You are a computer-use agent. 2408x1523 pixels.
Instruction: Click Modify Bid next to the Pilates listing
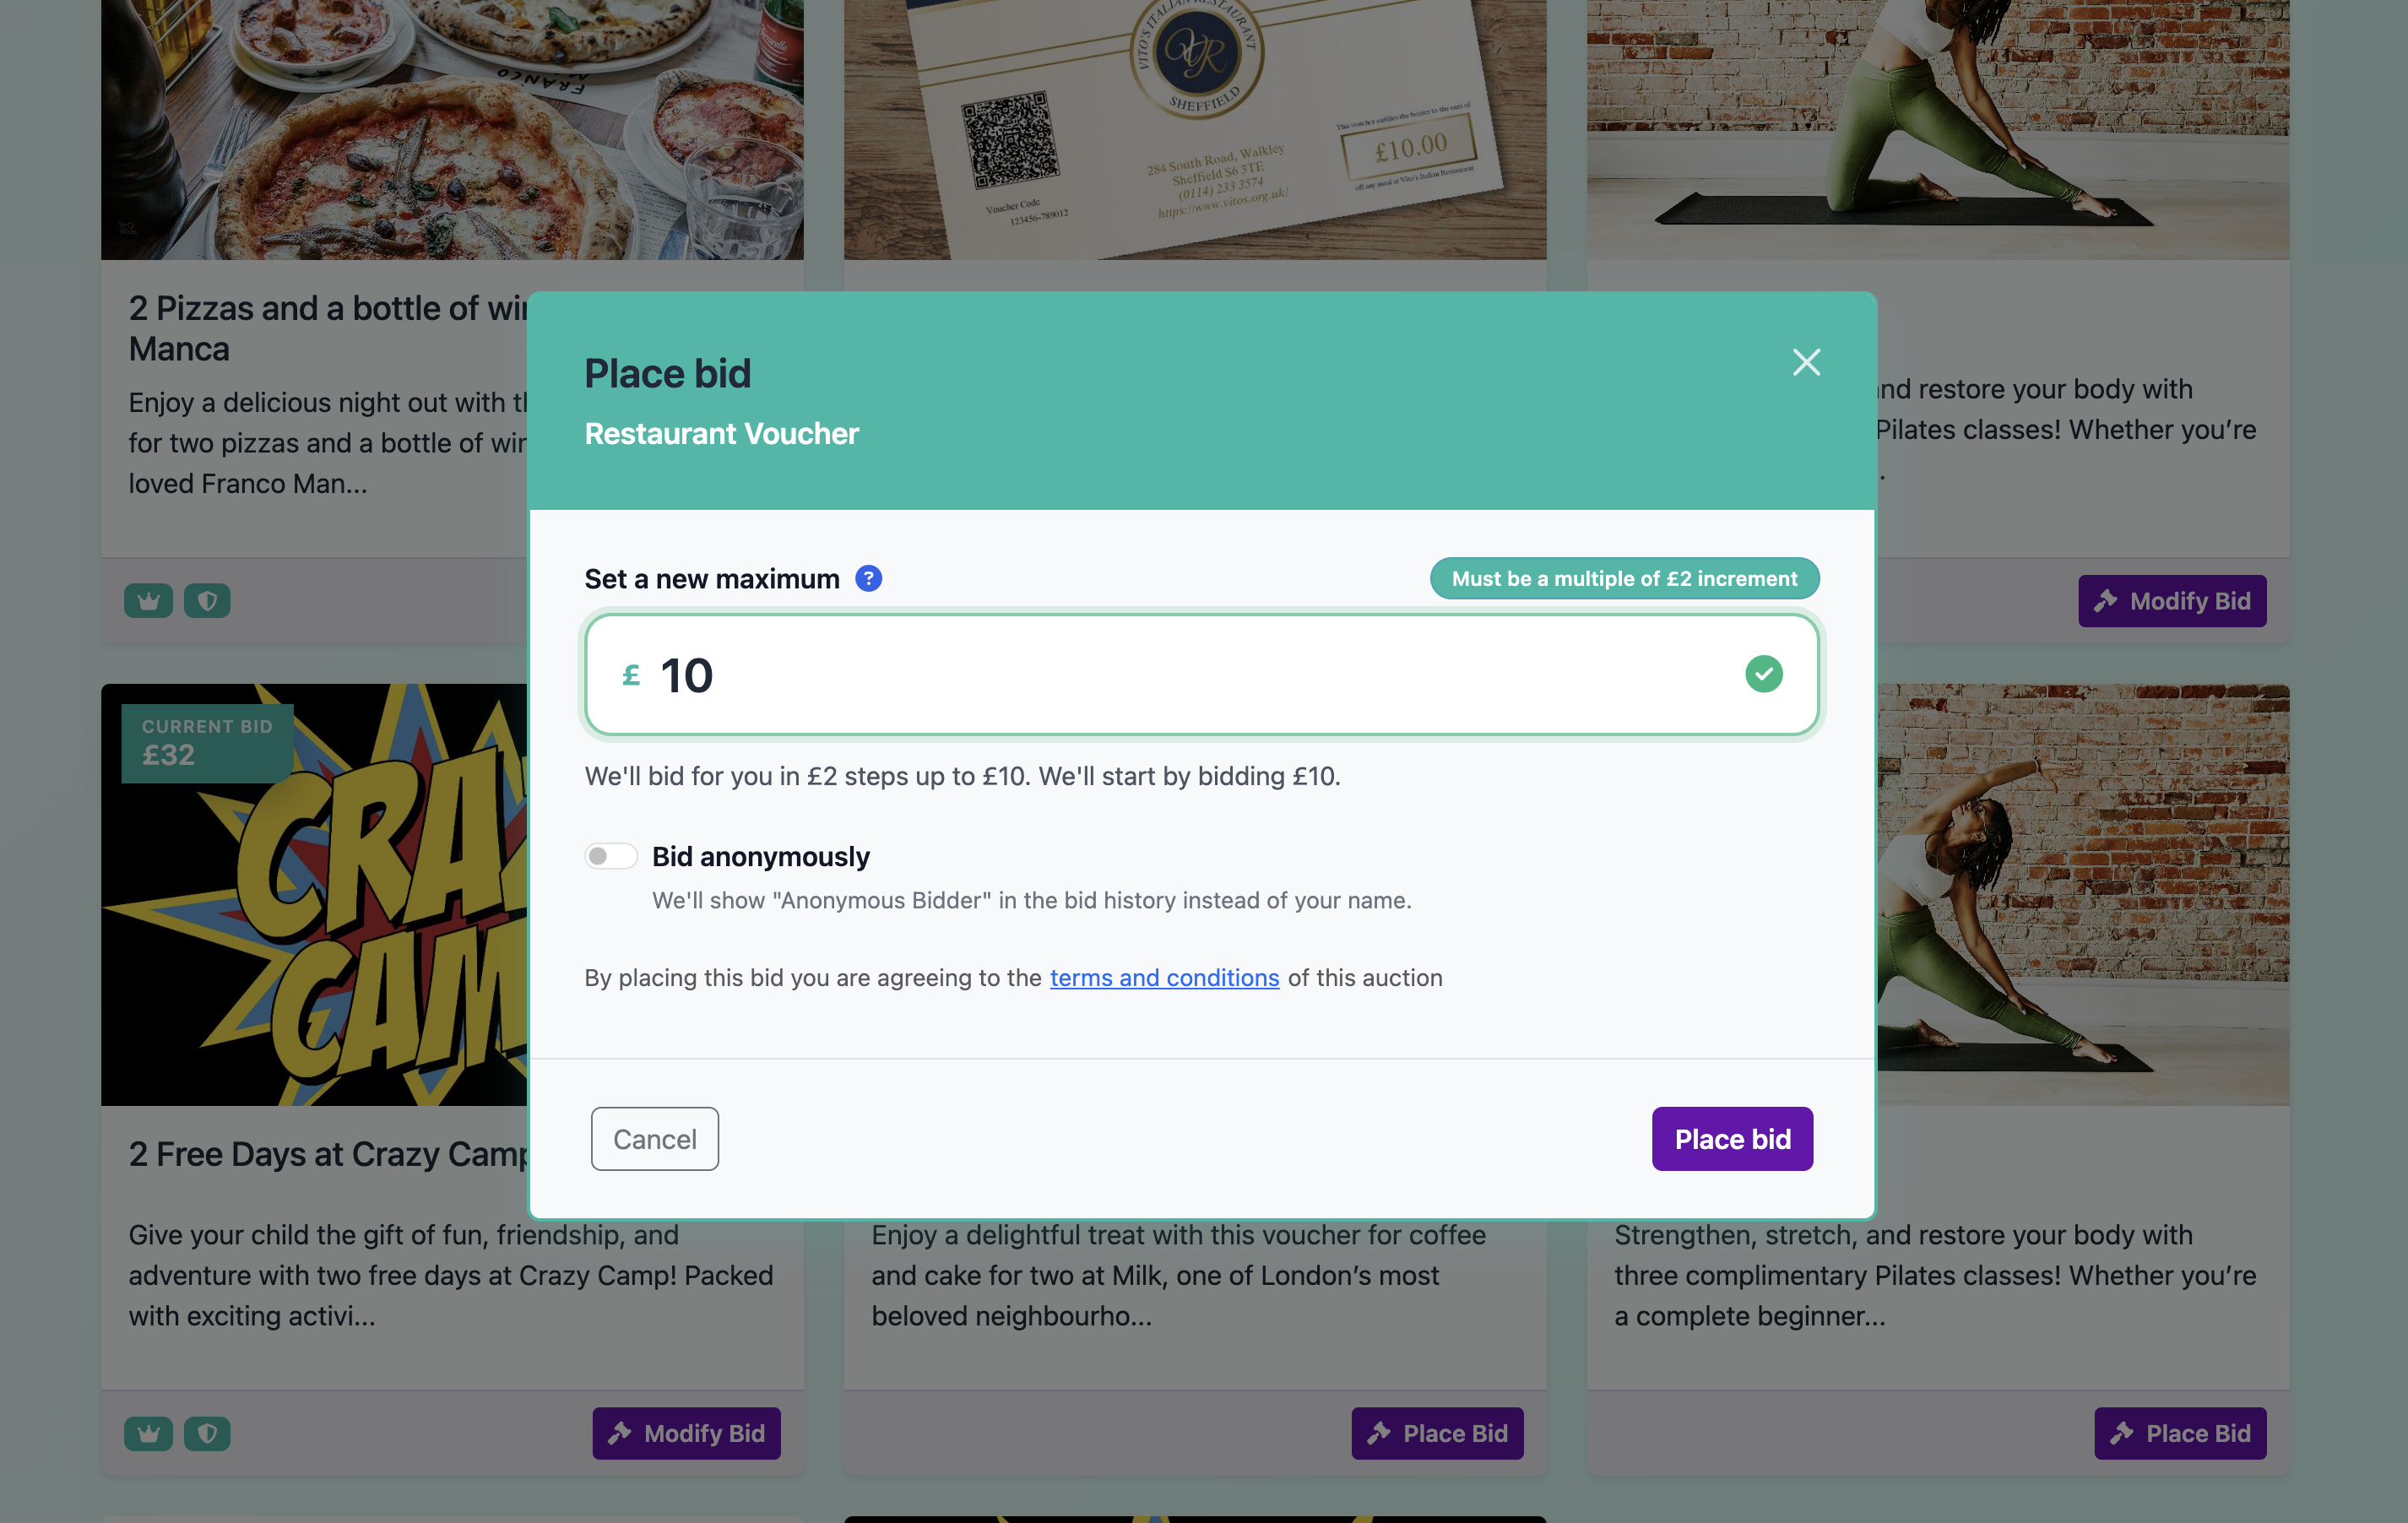tap(2172, 601)
